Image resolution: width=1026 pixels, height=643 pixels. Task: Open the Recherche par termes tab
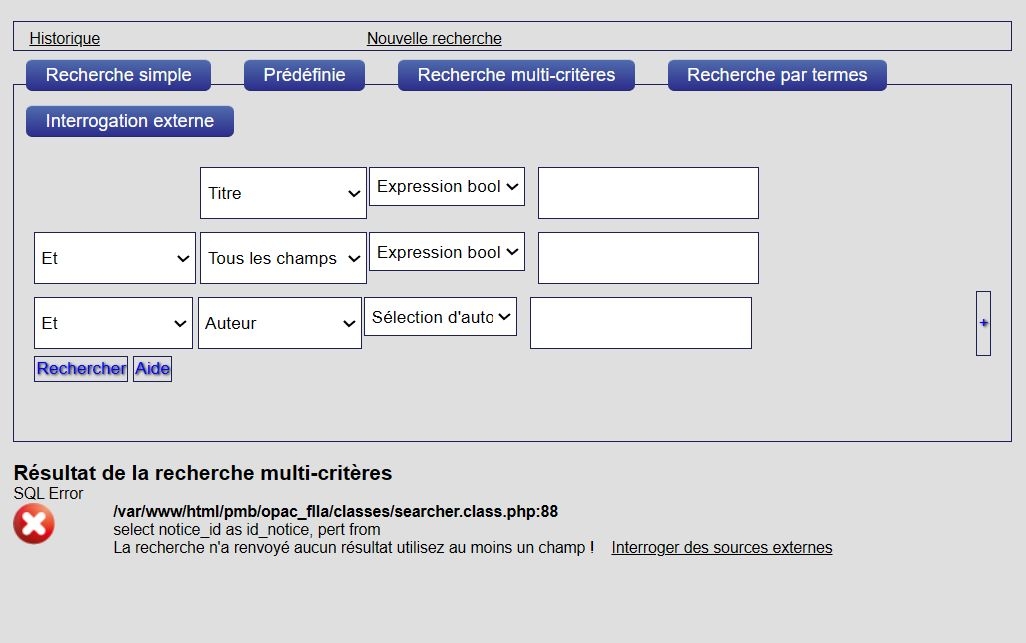pyautogui.click(x=776, y=75)
